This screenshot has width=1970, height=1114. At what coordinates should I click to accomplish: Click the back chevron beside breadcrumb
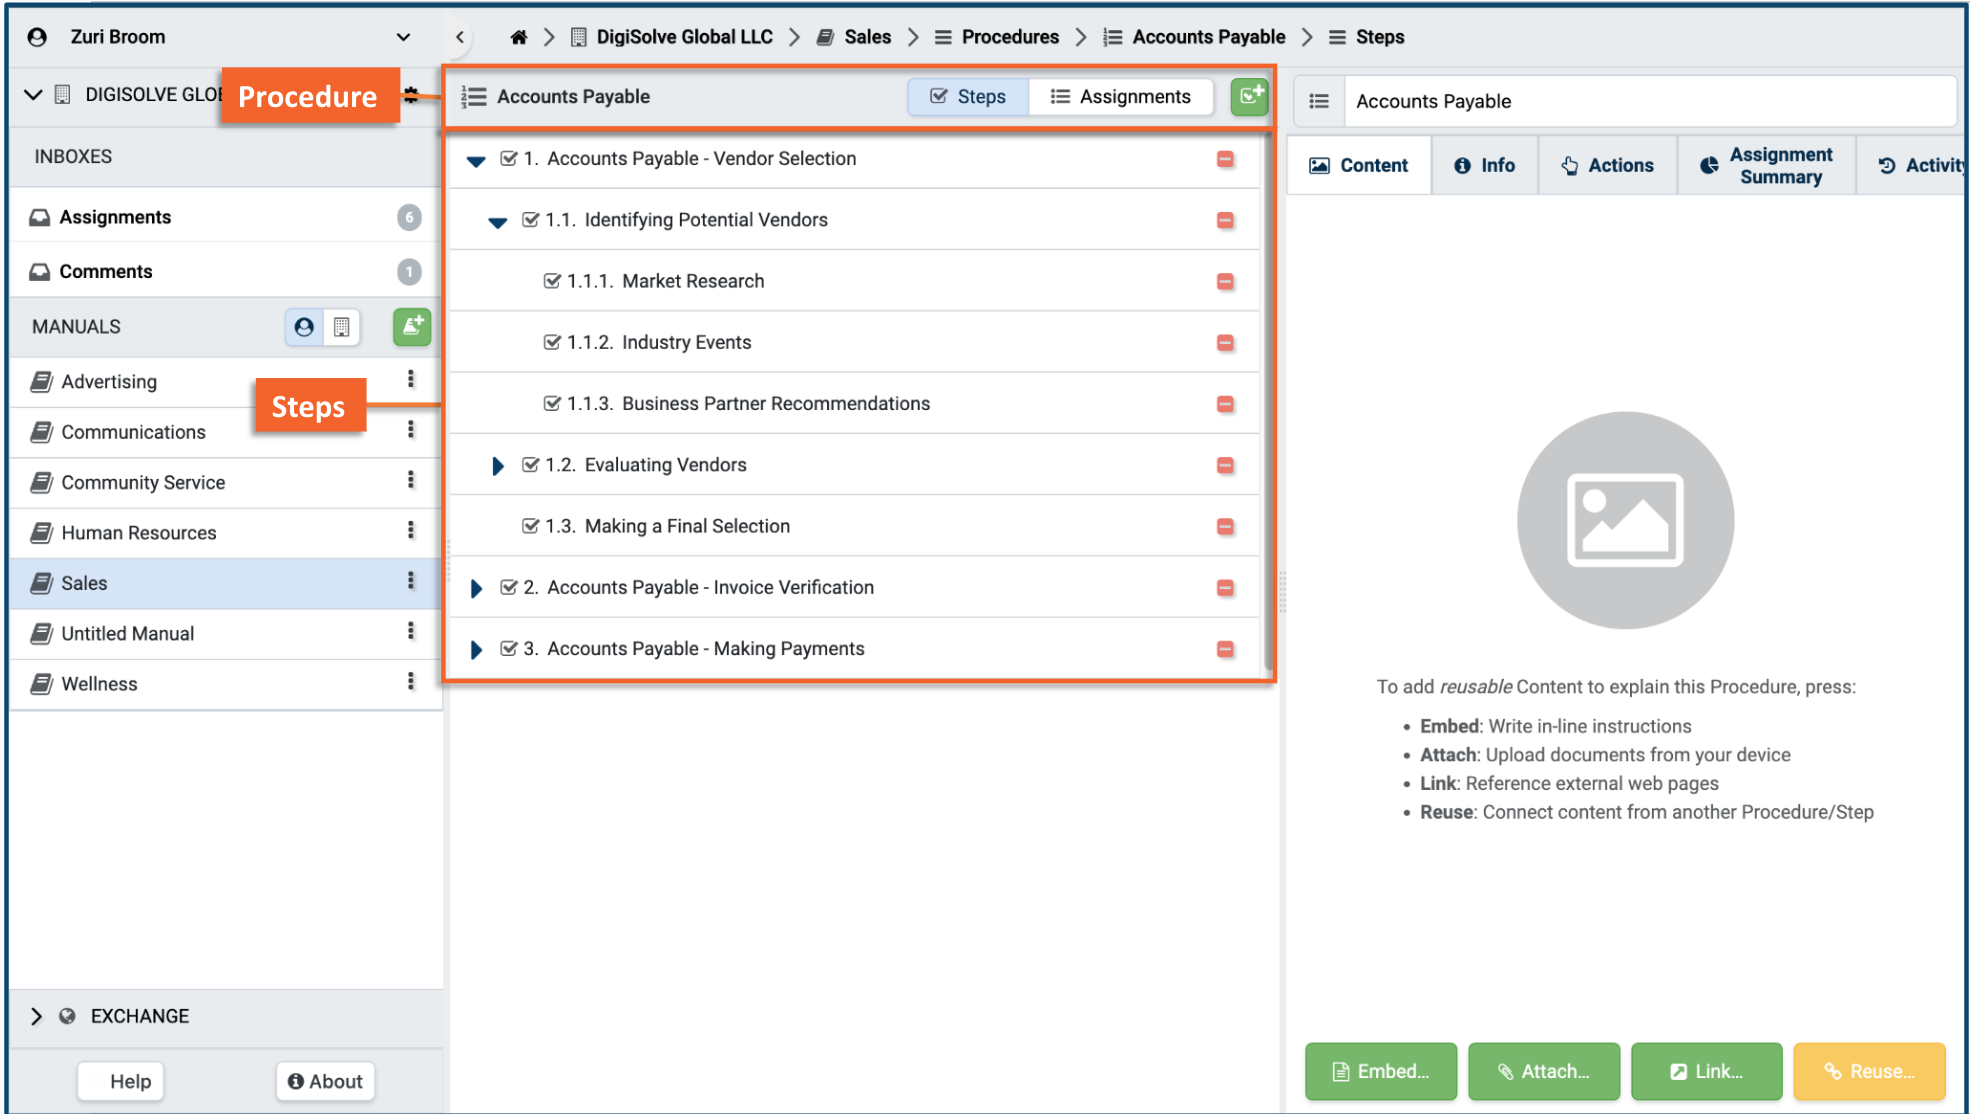(x=460, y=37)
